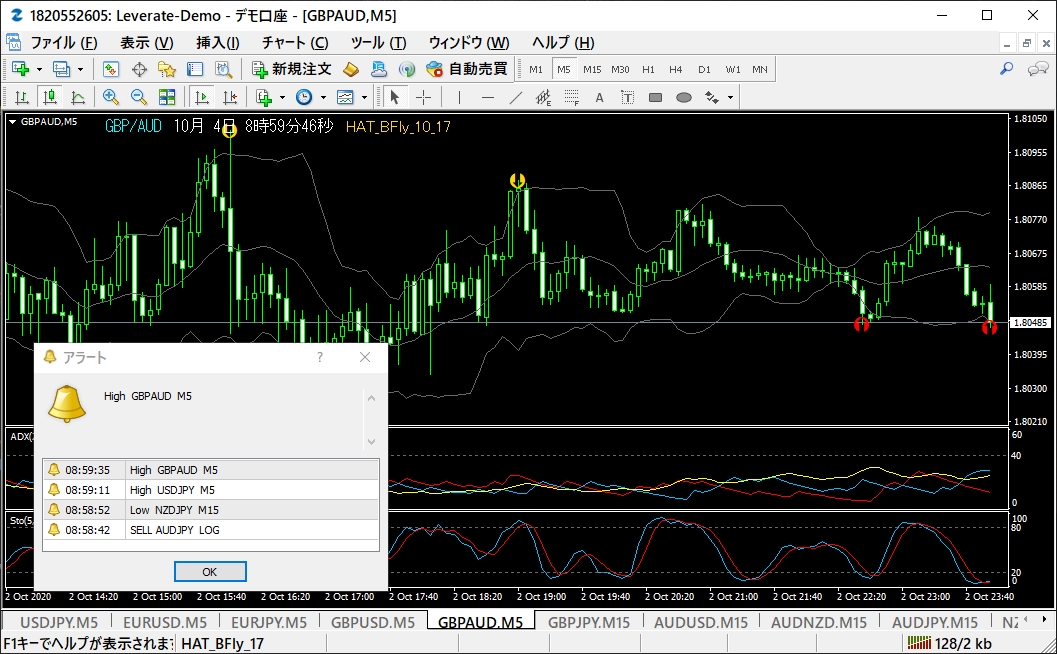
Task: Switch to the GBPJPY.M15 chart tab
Action: (x=588, y=622)
